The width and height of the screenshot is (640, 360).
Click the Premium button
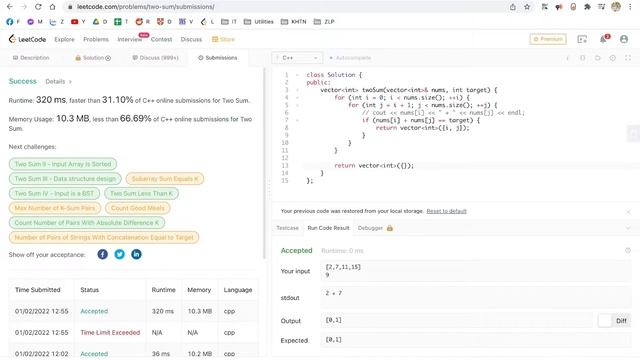click(x=548, y=39)
